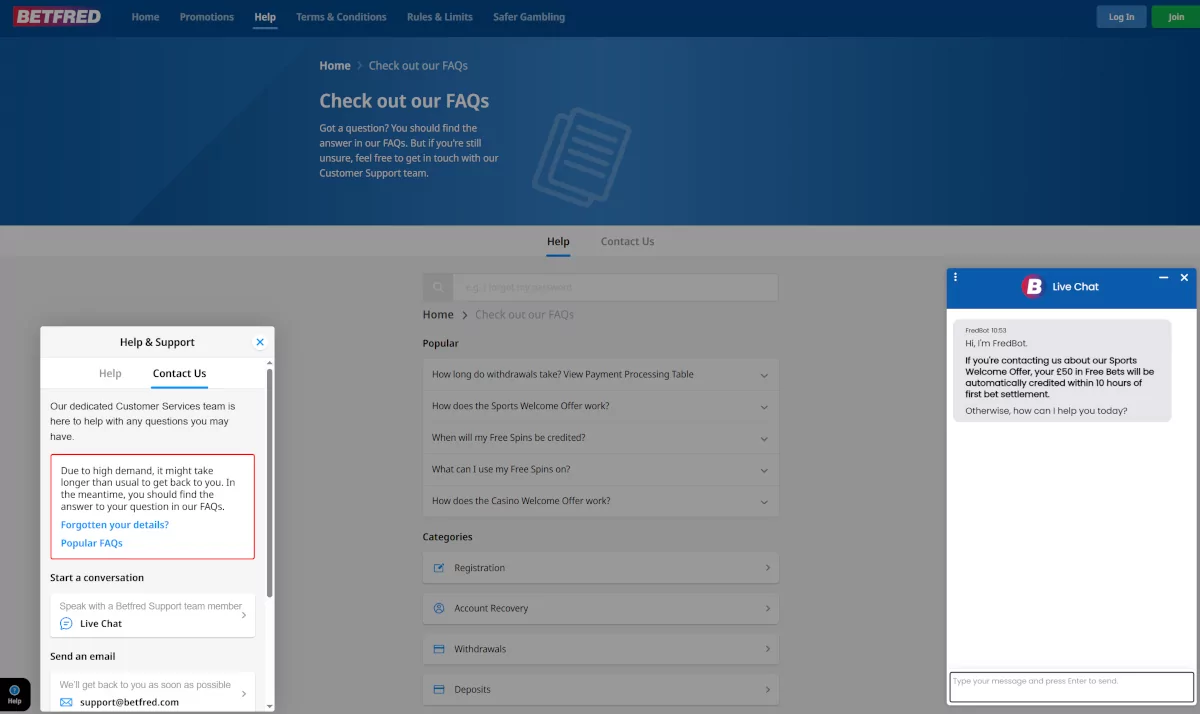Open Terms & Conditions in top navigation
Viewport: 1200px width, 714px height.
[x=341, y=17]
